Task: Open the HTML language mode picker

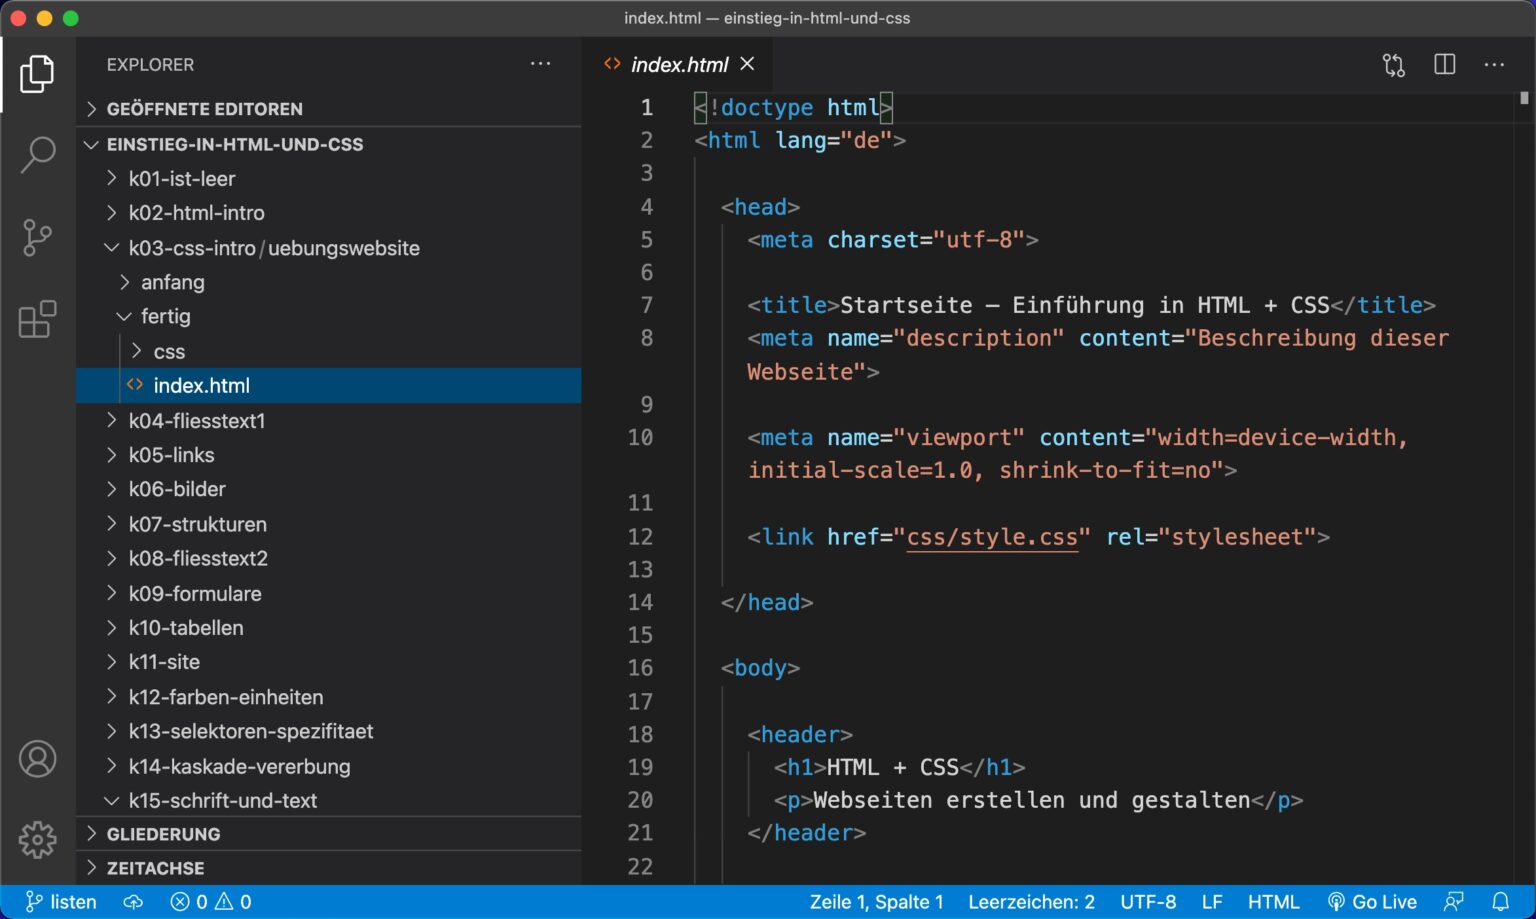Action: pyautogui.click(x=1274, y=901)
